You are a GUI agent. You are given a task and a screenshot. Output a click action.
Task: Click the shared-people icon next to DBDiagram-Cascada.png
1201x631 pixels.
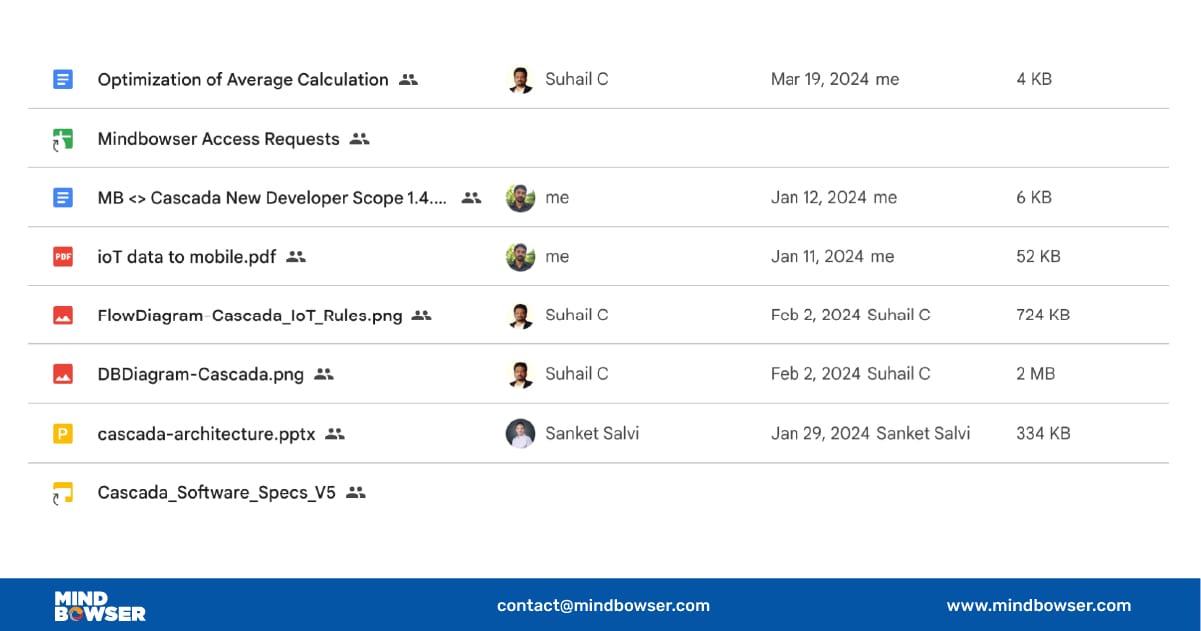[x=323, y=374]
